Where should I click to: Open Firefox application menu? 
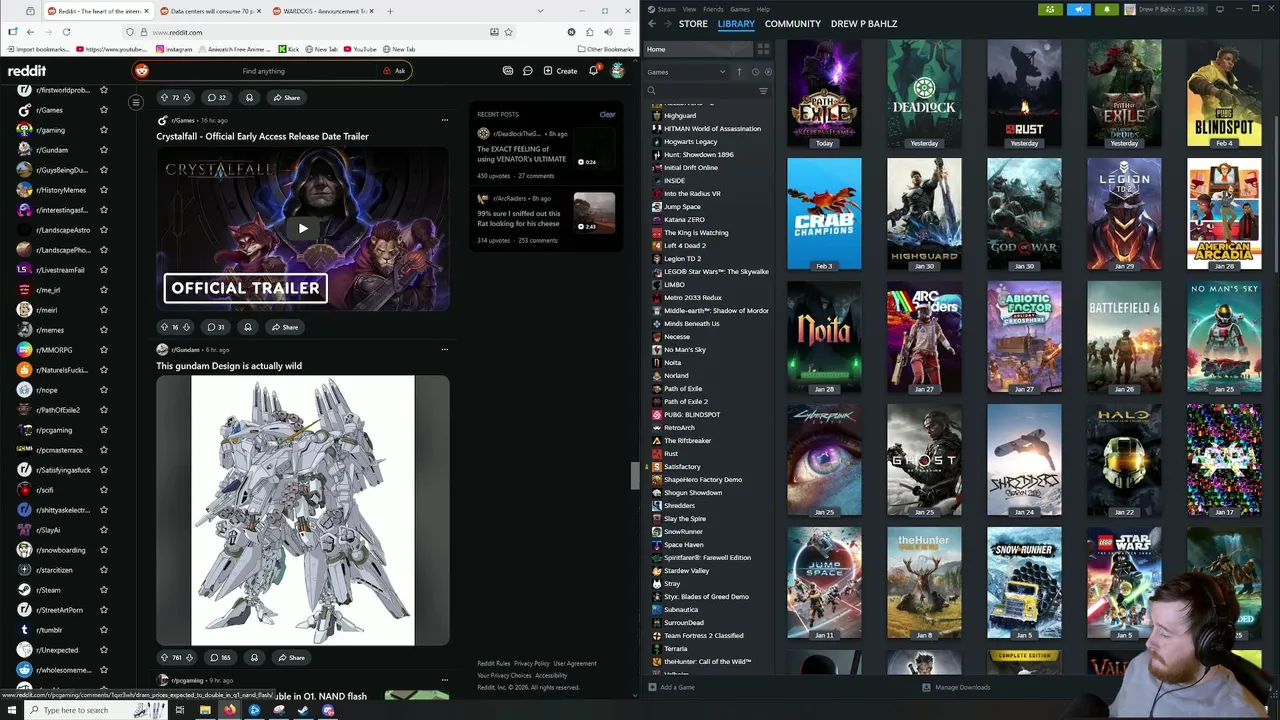(x=625, y=32)
